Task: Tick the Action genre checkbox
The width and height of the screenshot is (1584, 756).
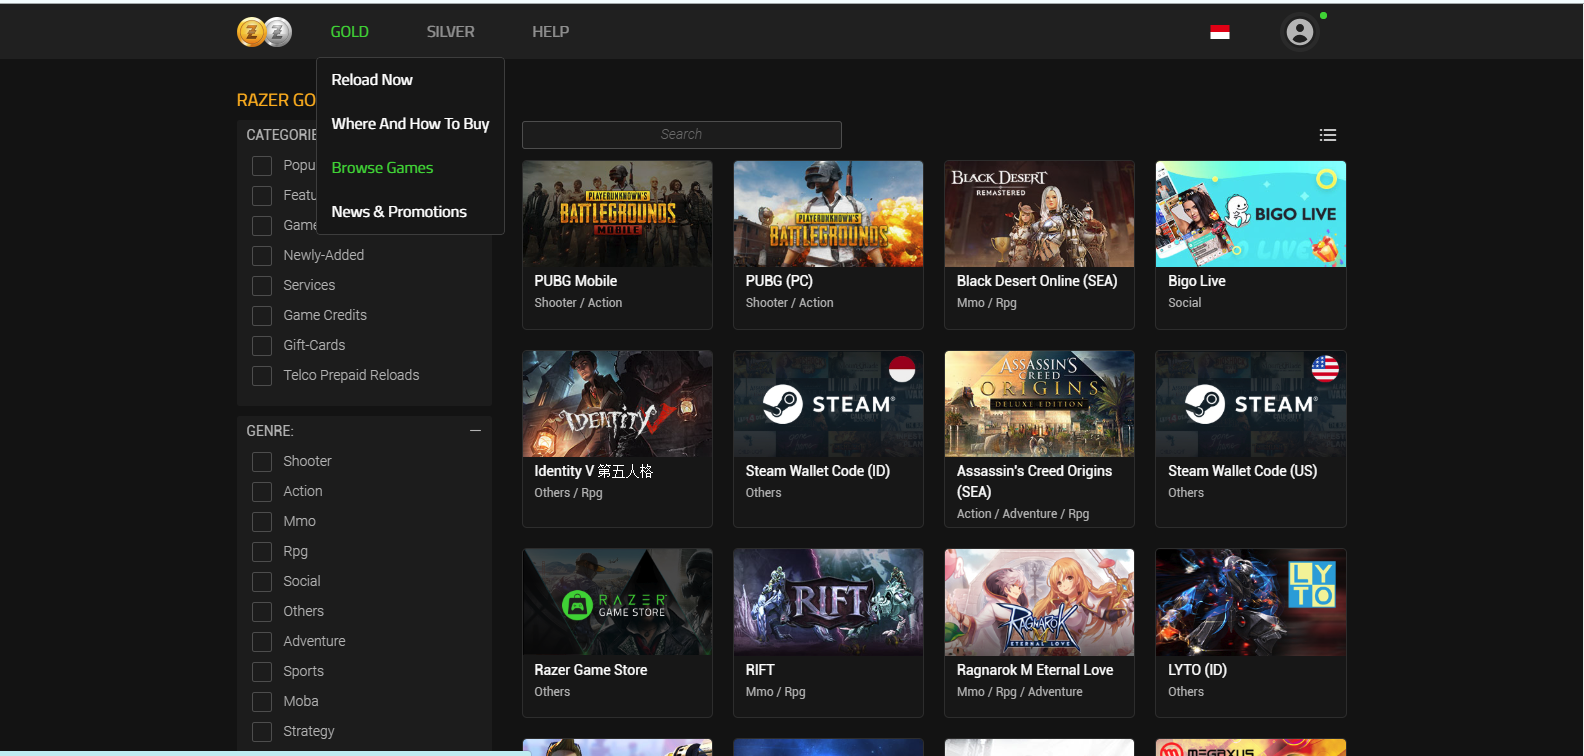Action: tap(262, 491)
